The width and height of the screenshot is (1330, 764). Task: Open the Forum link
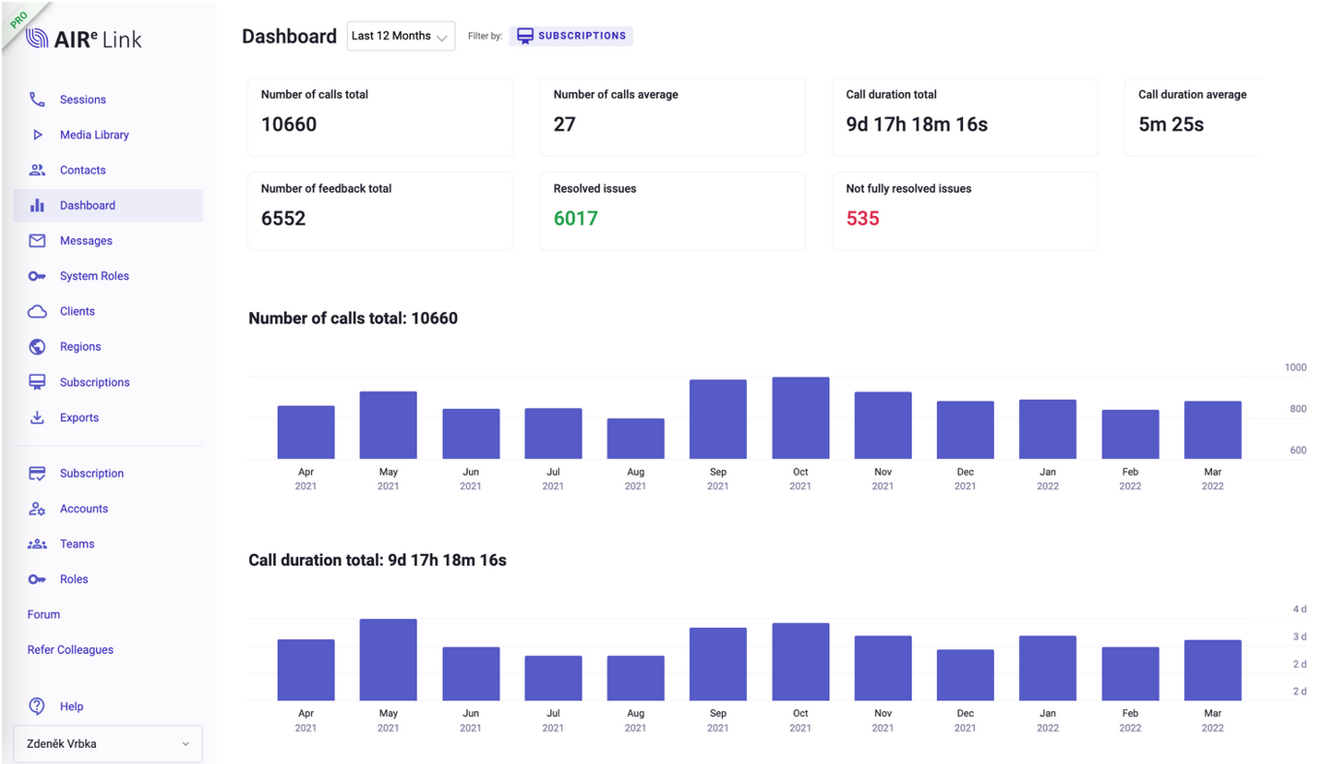pyautogui.click(x=44, y=615)
